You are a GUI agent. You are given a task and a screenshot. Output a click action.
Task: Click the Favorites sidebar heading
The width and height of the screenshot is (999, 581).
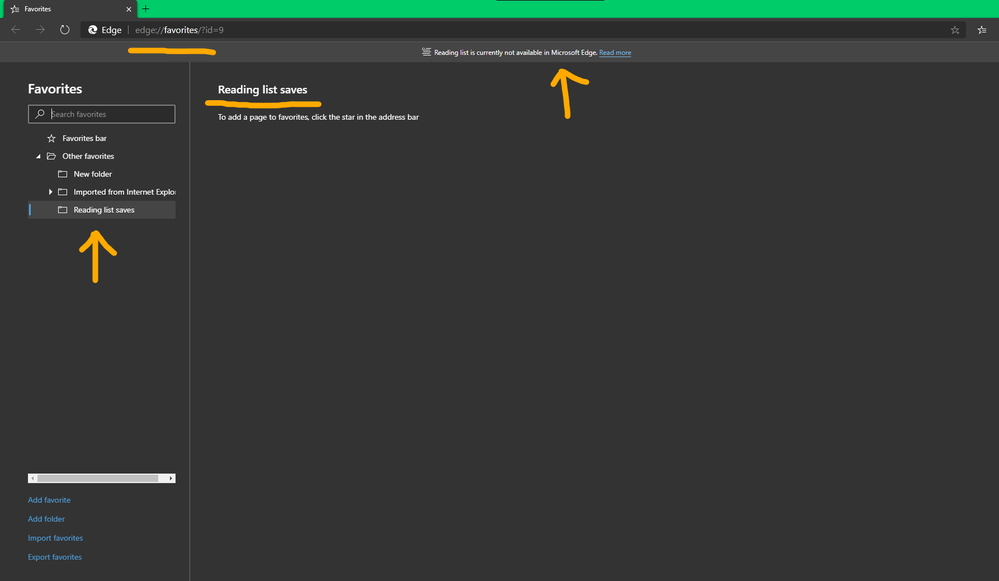point(55,89)
